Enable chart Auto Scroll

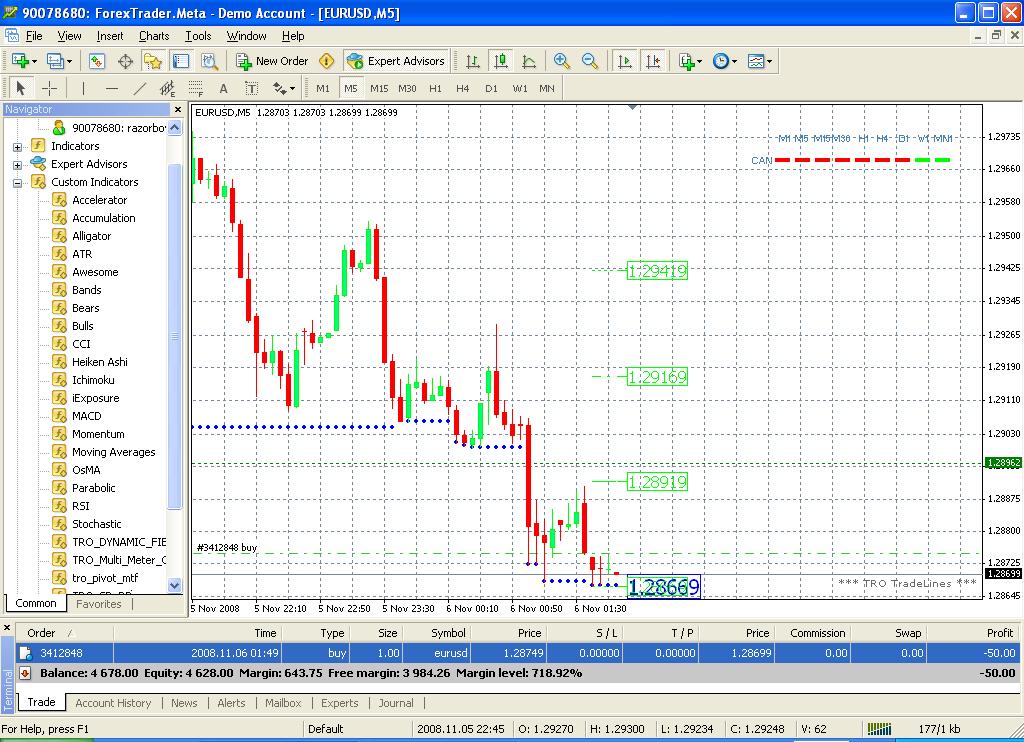pyautogui.click(x=624, y=61)
